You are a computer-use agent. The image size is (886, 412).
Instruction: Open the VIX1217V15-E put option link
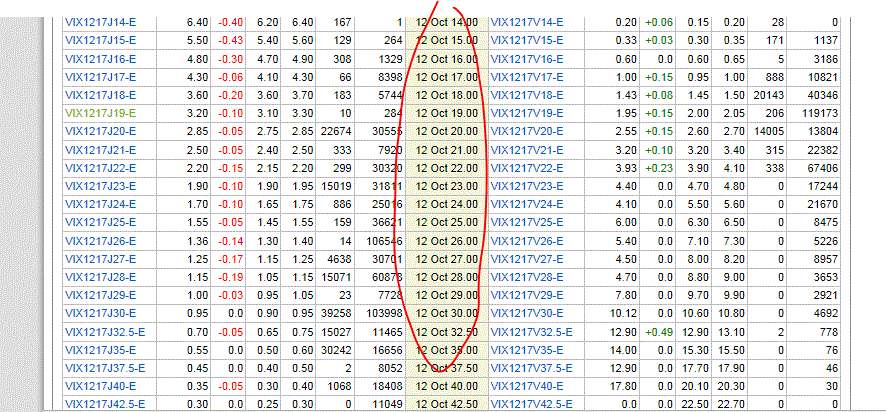(x=527, y=41)
